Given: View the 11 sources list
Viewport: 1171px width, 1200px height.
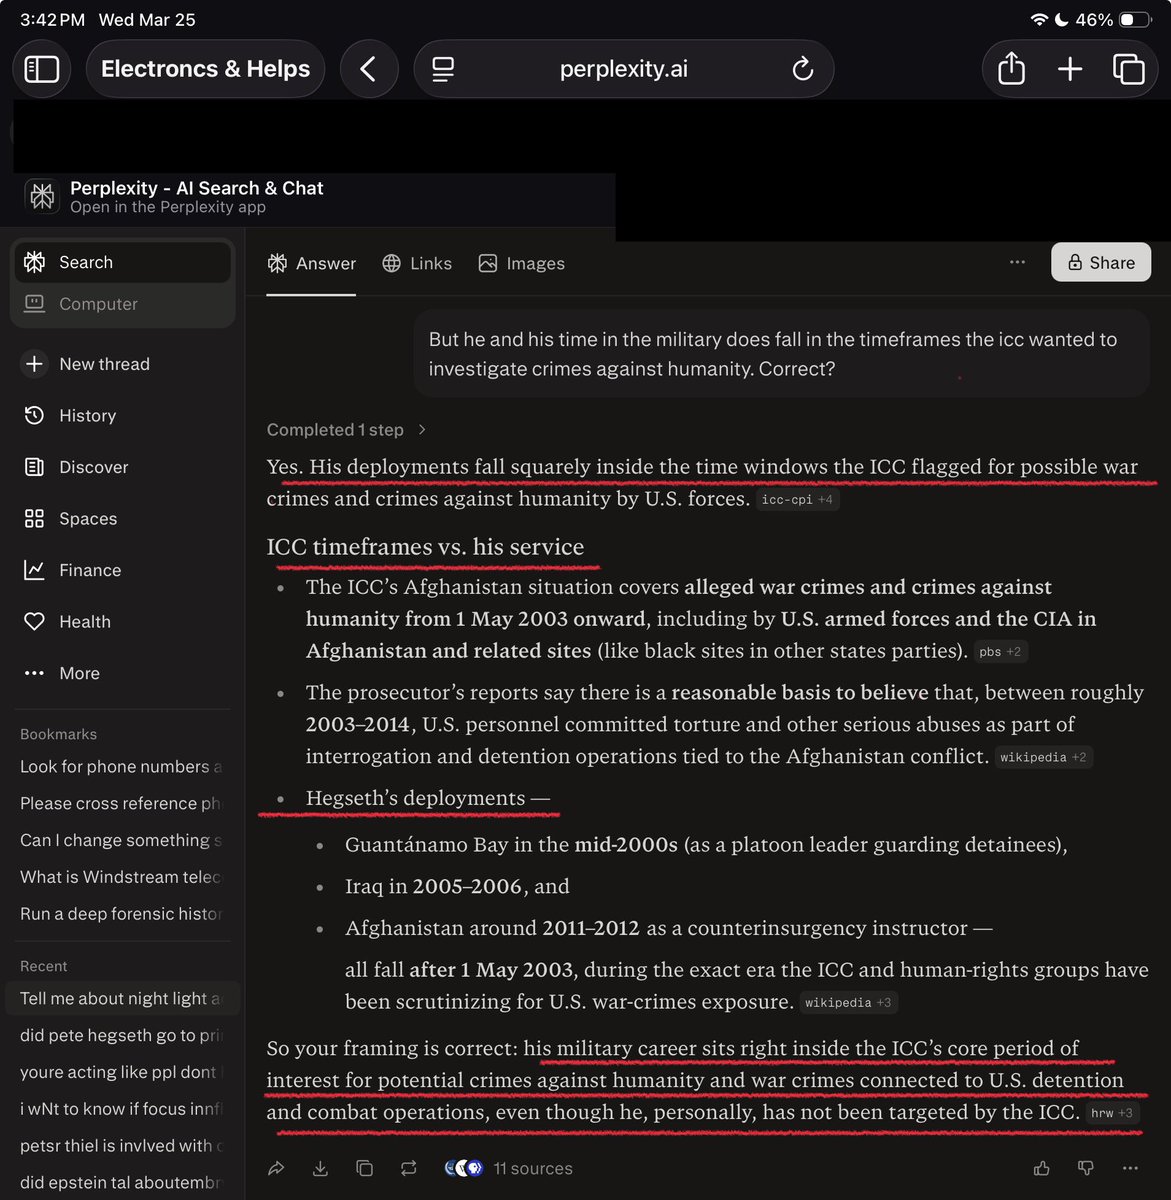Looking at the screenshot, I should pyautogui.click(x=510, y=1168).
